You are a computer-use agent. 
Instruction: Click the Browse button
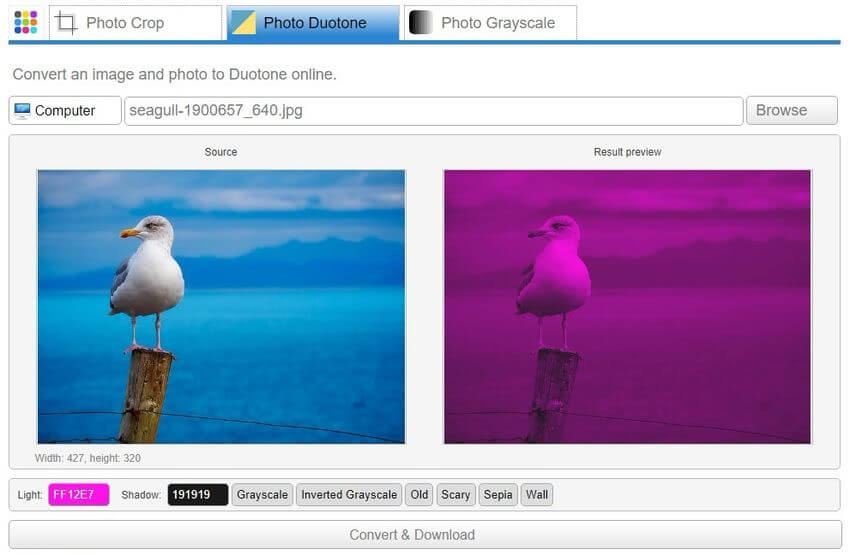click(x=791, y=111)
